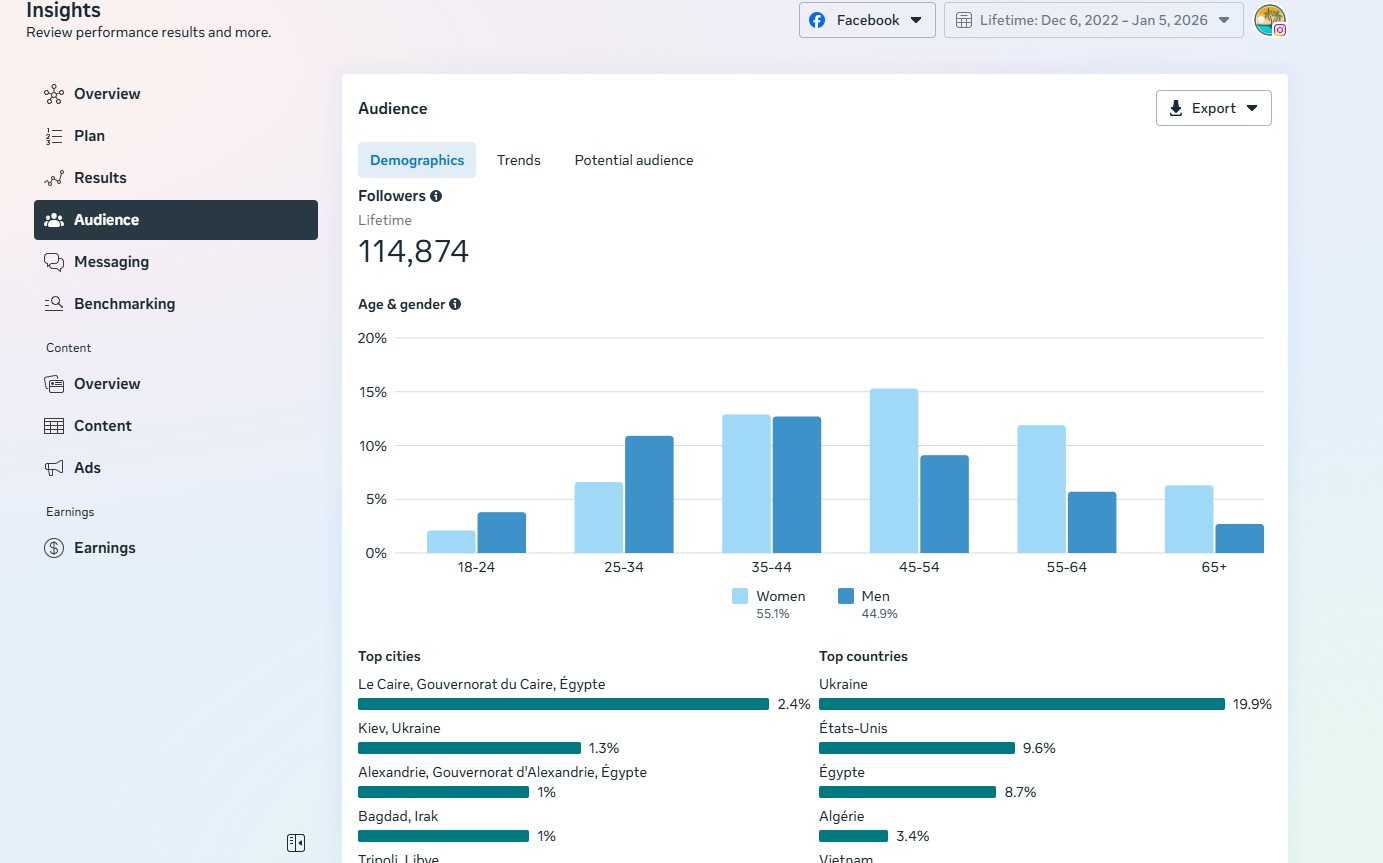The width and height of the screenshot is (1383, 863).
Task: Click the info icon beside Age & gender
Action: point(455,304)
